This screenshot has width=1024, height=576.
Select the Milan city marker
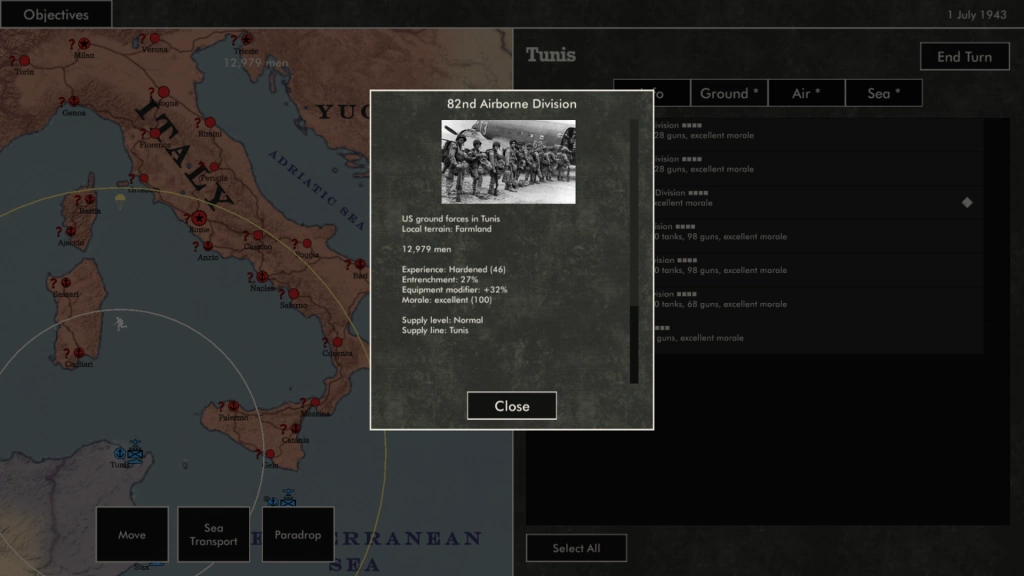click(x=84, y=44)
